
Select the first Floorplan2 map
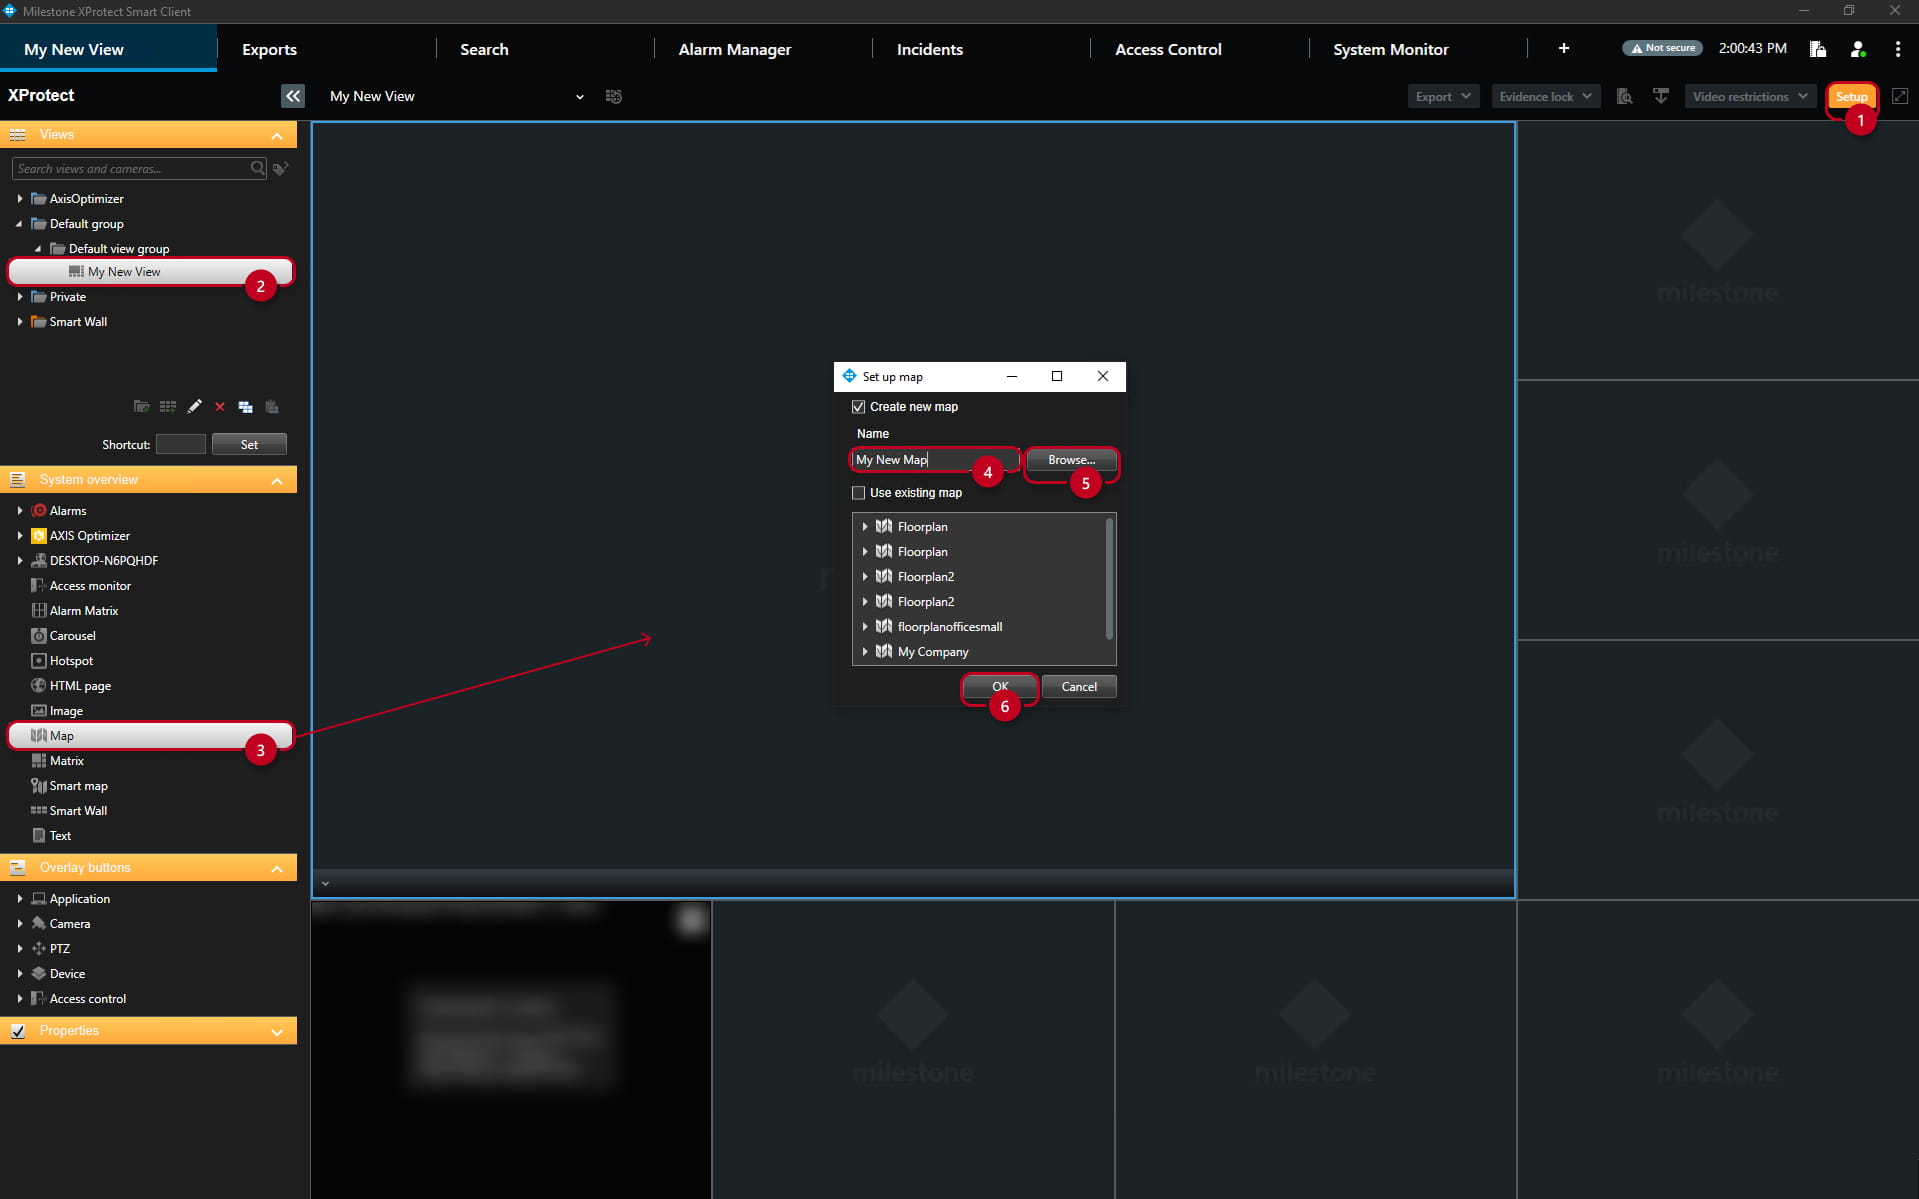point(925,577)
